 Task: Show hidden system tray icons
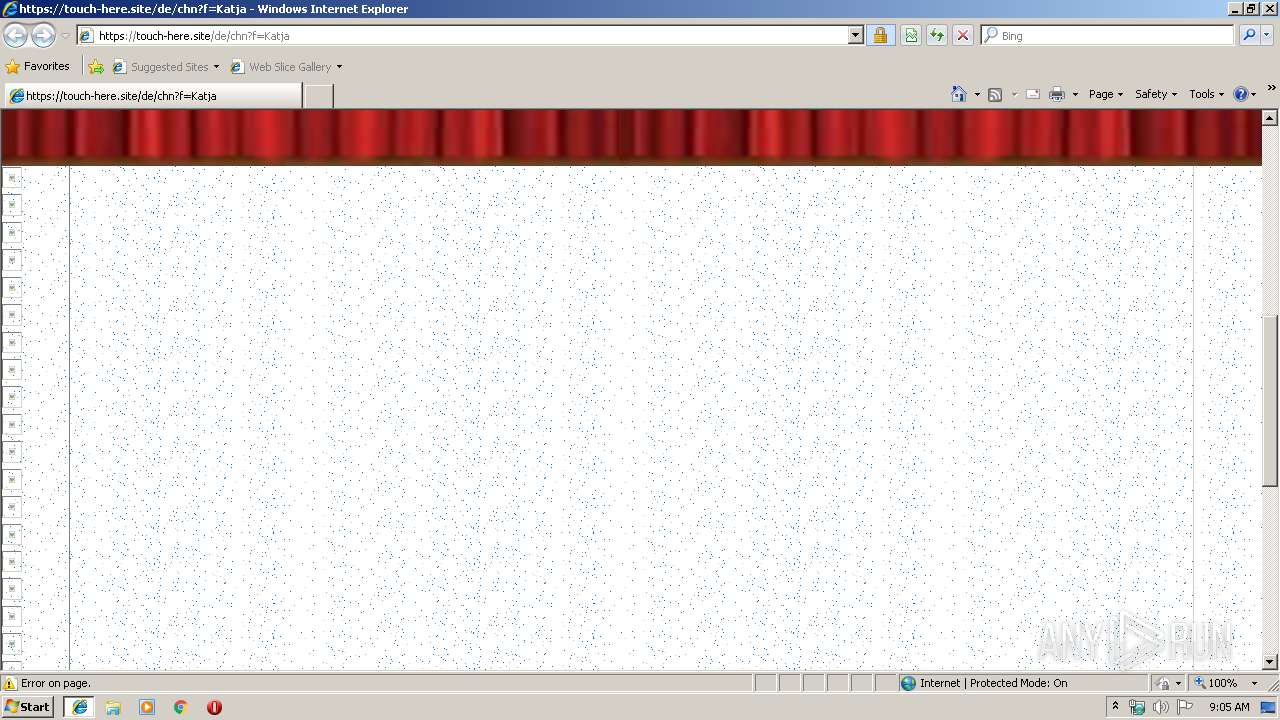click(1116, 707)
